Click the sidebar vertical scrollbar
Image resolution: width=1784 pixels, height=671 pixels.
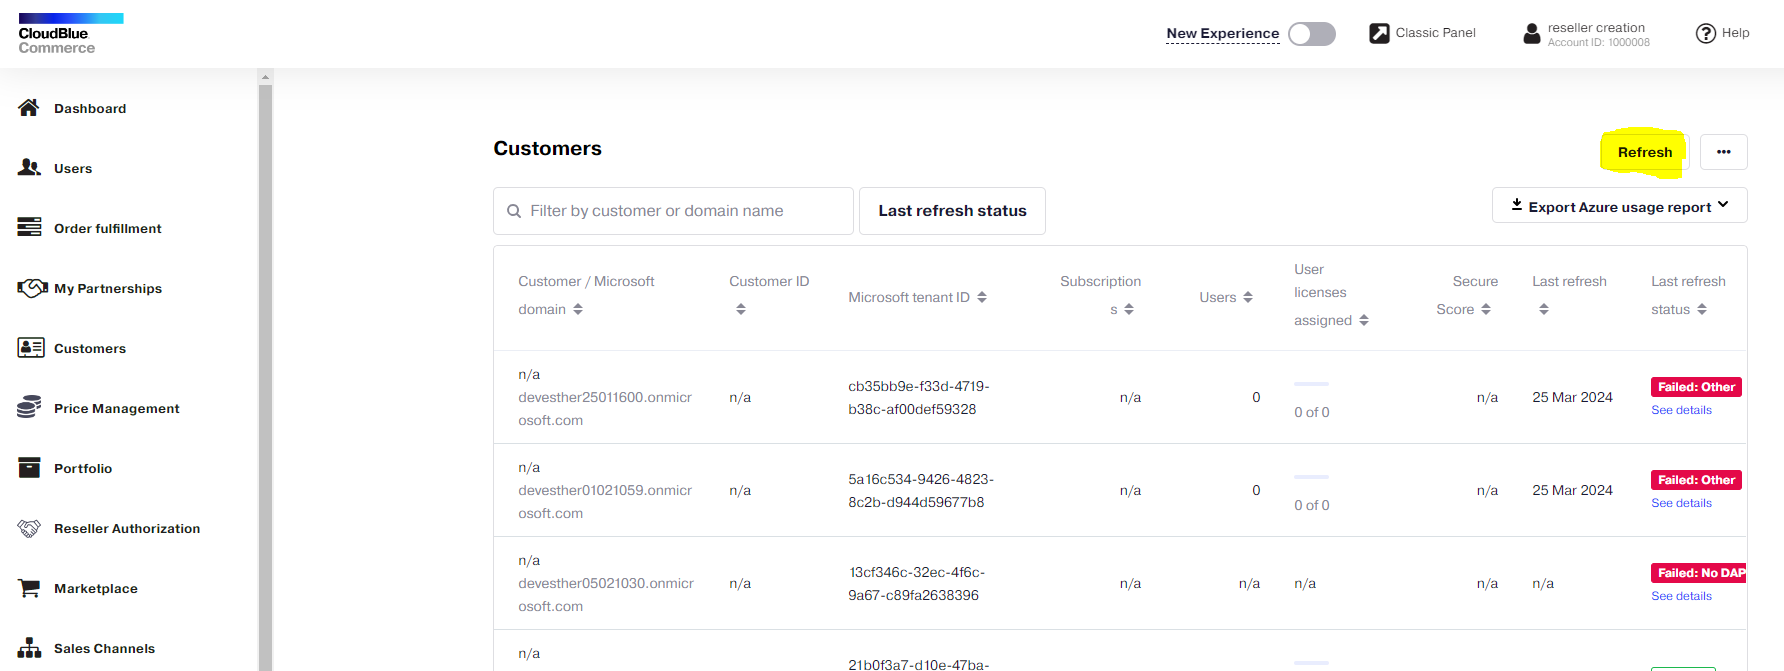point(265,370)
